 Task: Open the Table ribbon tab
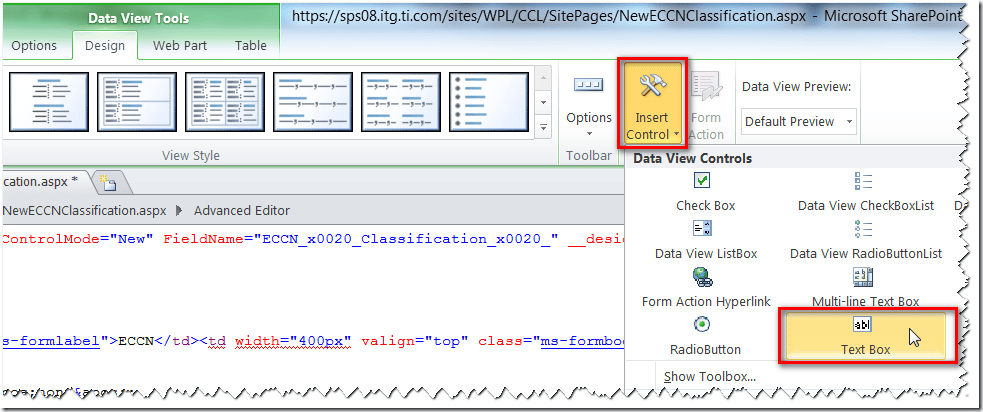click(x=250, y=45)
